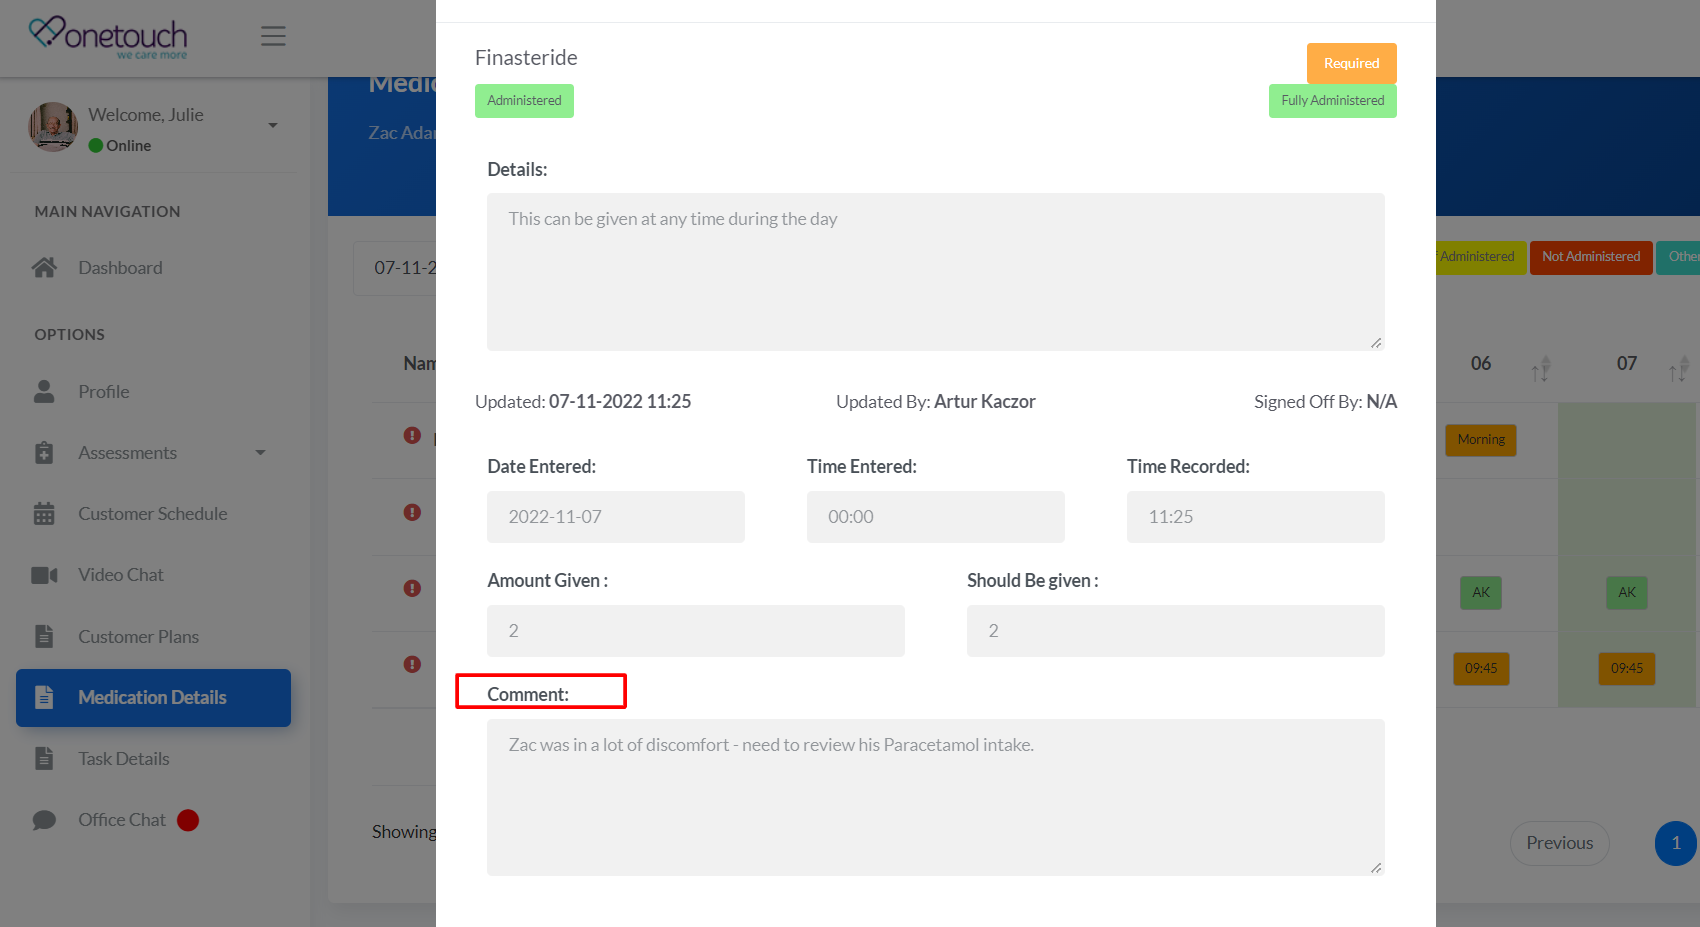Start a Video Chat using the camera icon
Image resolution: width=1700 pixels, height=927 pixels.
click(45, 574)
